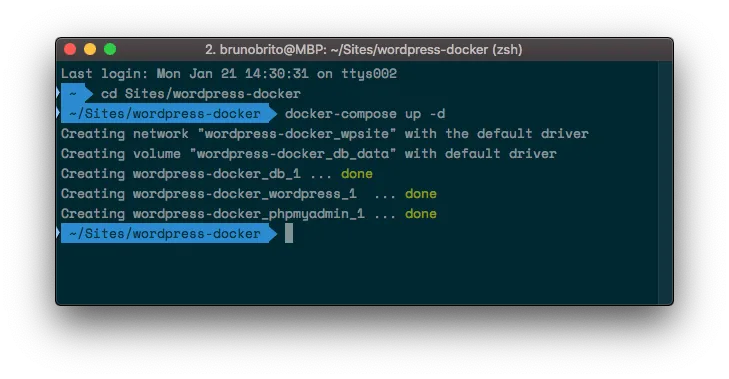
Task: Click the terminal window title text
Action: coord(364,49)
